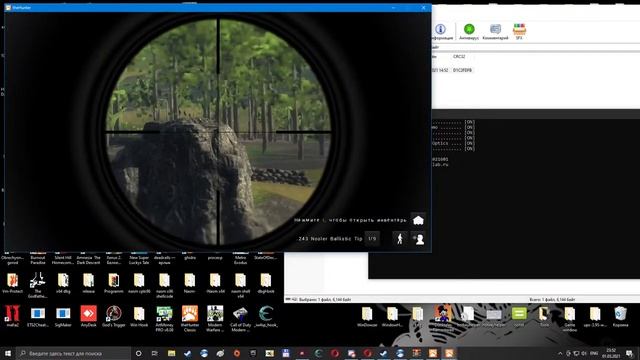Open the Vm-Protect folder on desktop

point(12,283)
